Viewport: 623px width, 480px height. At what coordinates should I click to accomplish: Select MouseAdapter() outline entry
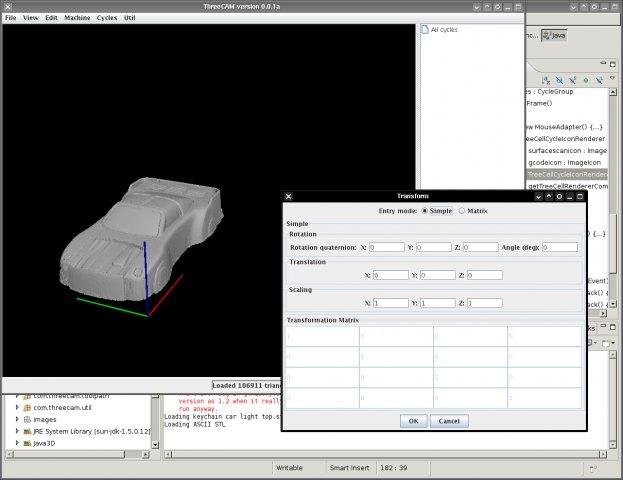(x=565, y=127)
